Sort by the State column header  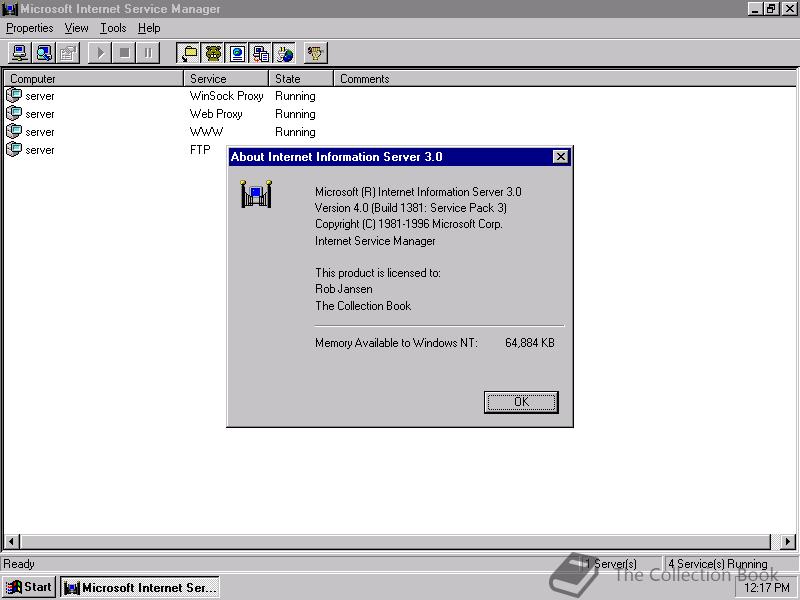(301, 79)
